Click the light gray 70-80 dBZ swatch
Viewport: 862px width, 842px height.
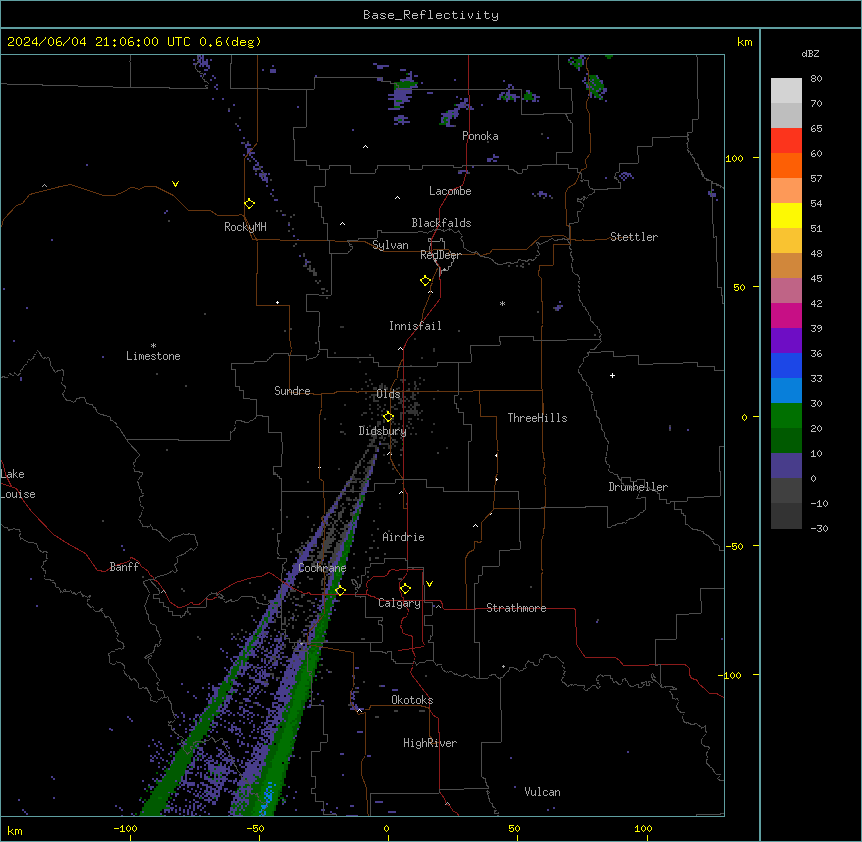tap(786, 91)
